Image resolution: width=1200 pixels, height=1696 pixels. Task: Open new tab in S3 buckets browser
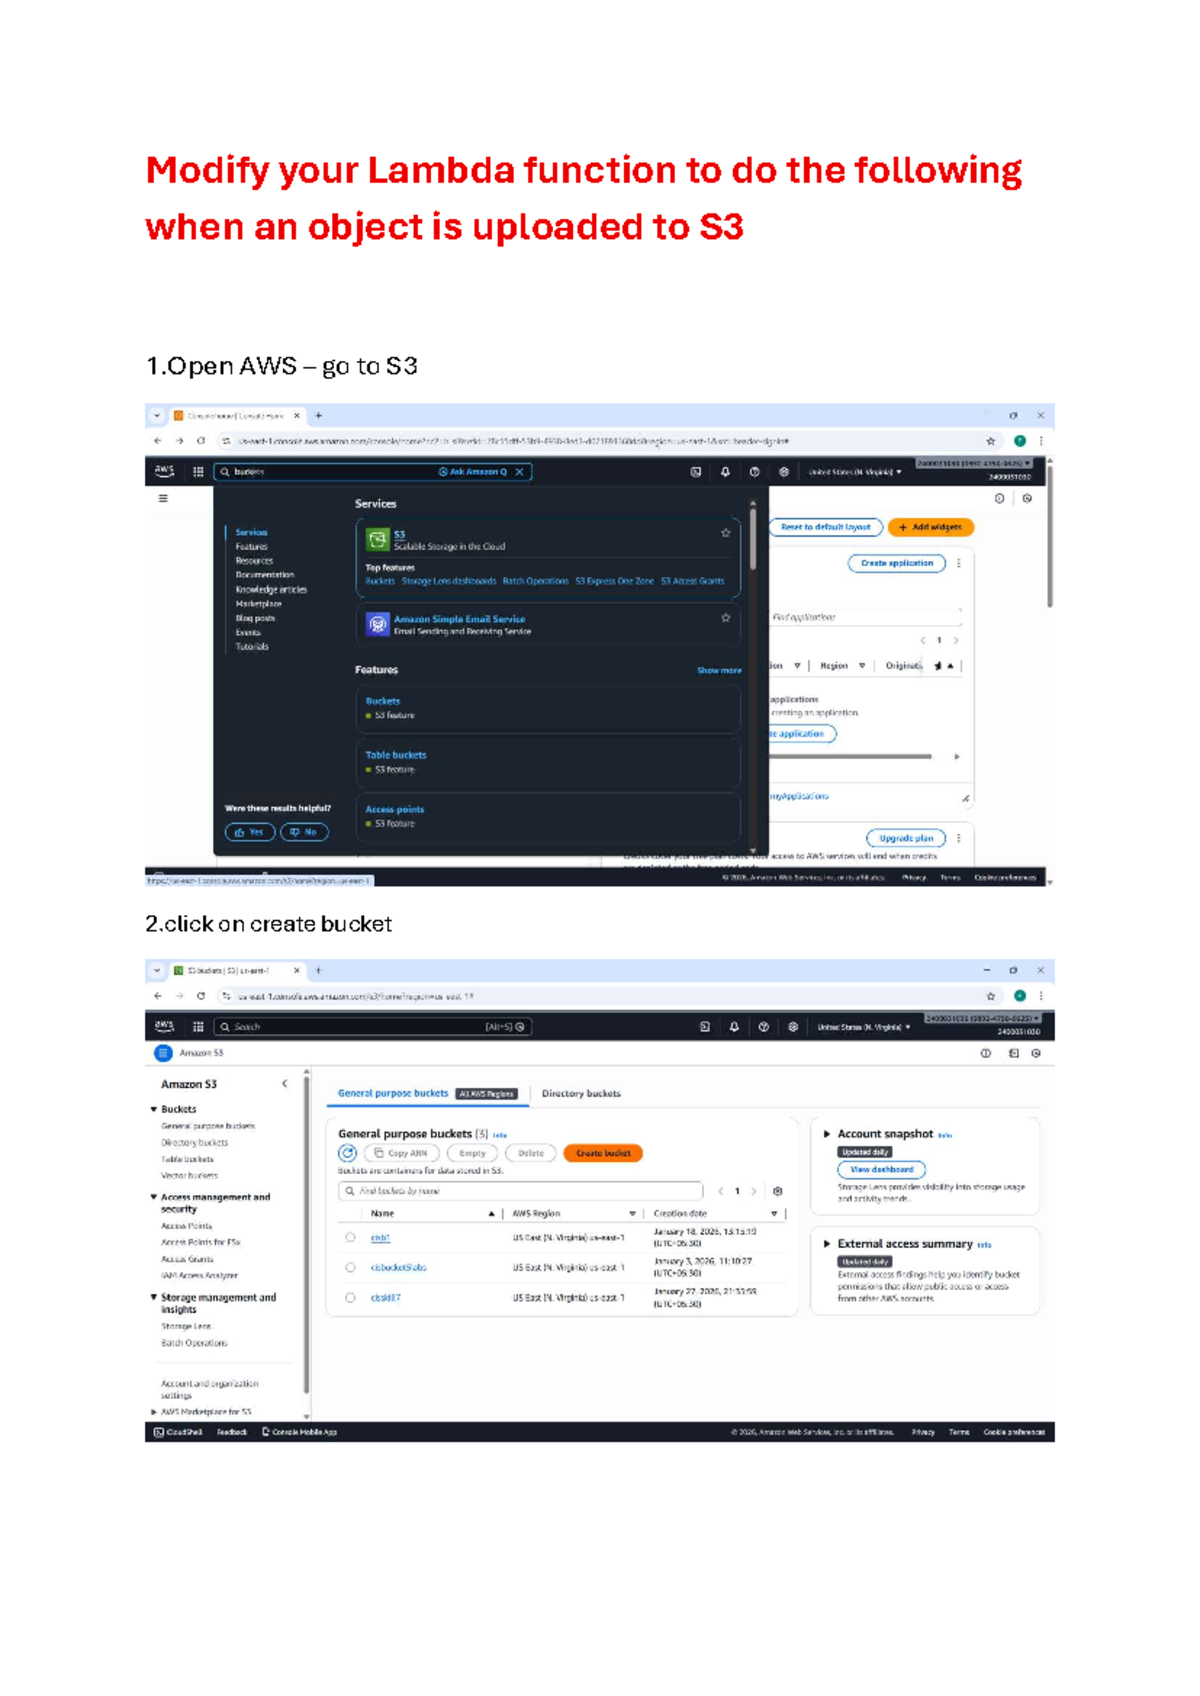click(319, 970)
